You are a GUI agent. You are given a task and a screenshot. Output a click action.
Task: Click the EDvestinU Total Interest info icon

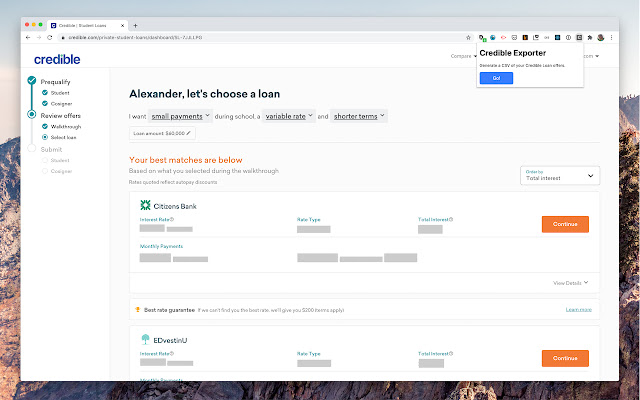click(x=451, y=354)
